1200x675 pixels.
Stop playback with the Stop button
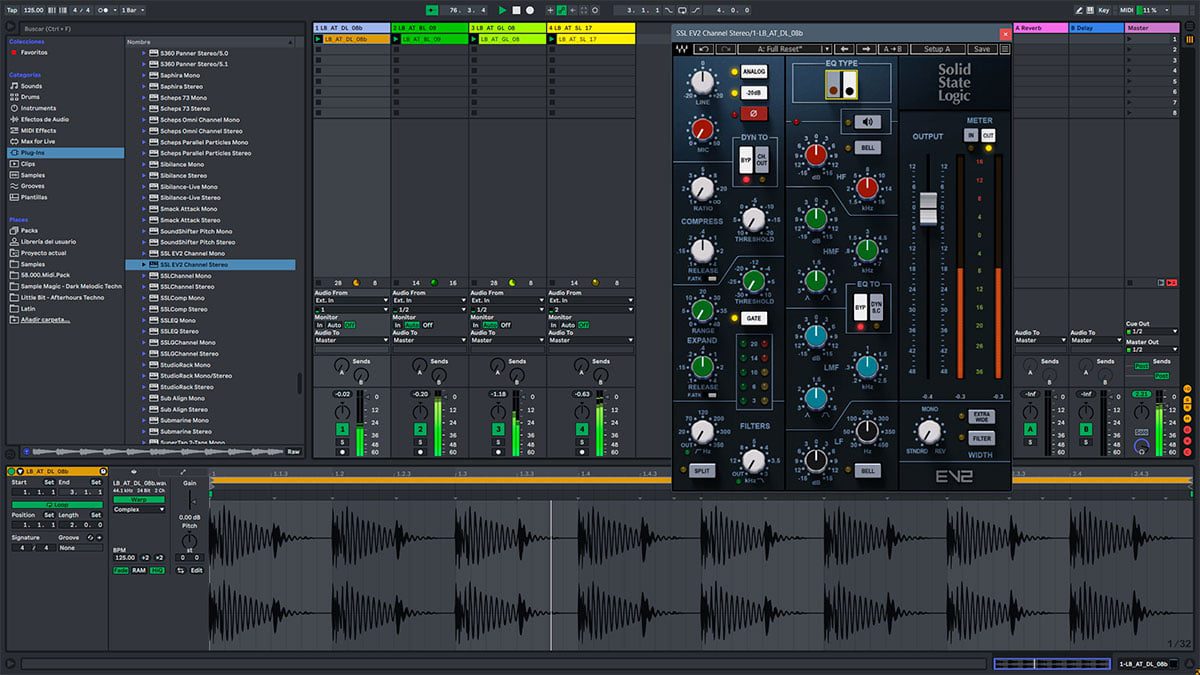pos(516,10)
